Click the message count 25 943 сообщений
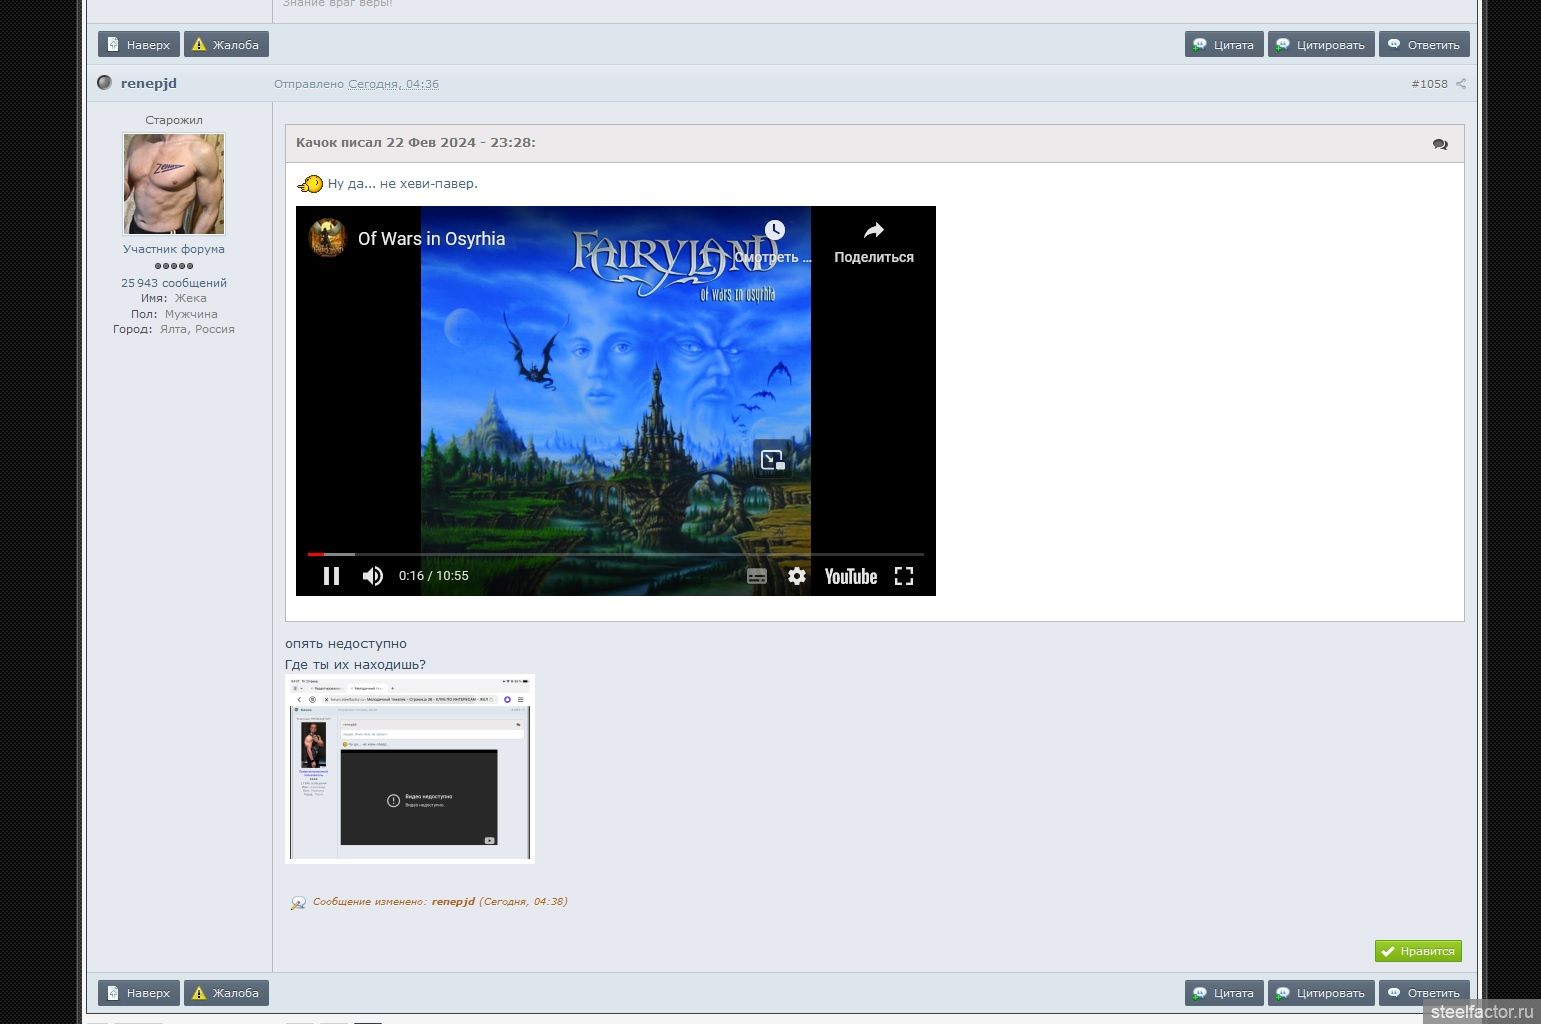Image resolution: width=1541 pixels, height=1024 pixels. [174, 283]
